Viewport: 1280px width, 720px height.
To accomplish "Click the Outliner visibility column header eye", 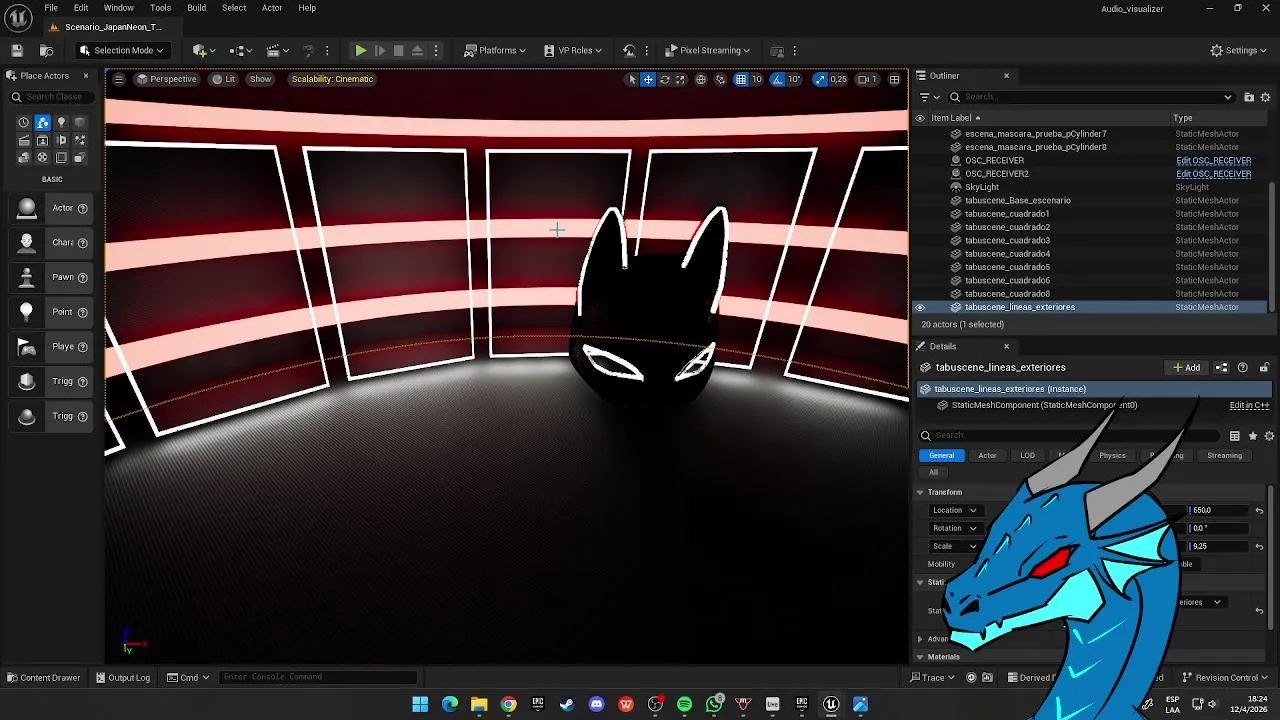I will click(x=920, y=118).
